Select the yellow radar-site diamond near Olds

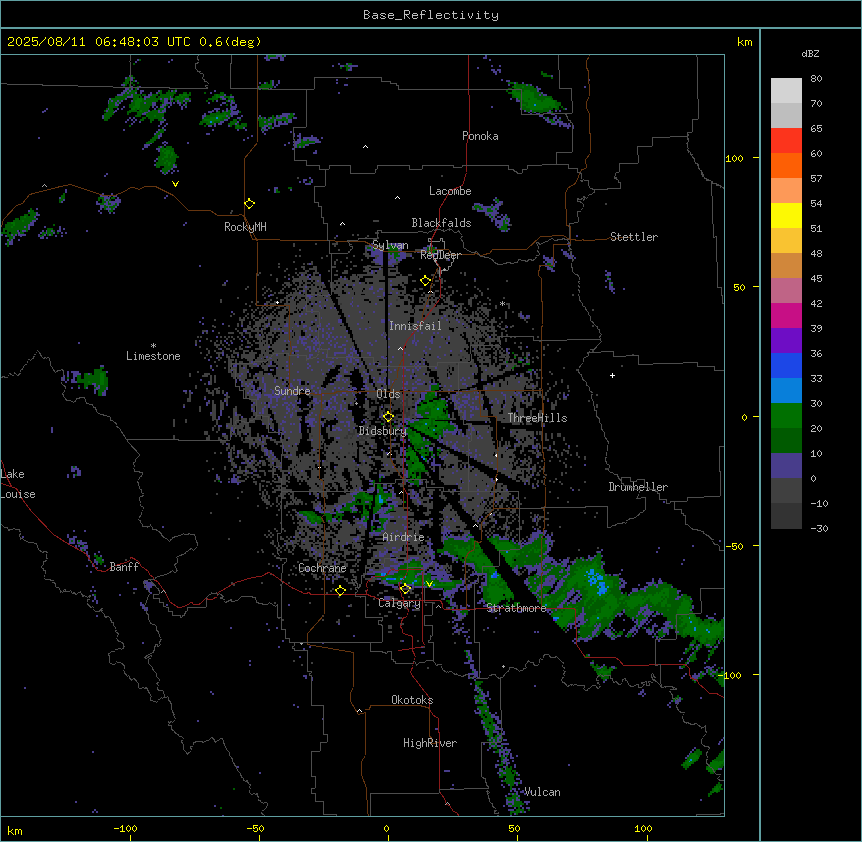coord(388,417)
